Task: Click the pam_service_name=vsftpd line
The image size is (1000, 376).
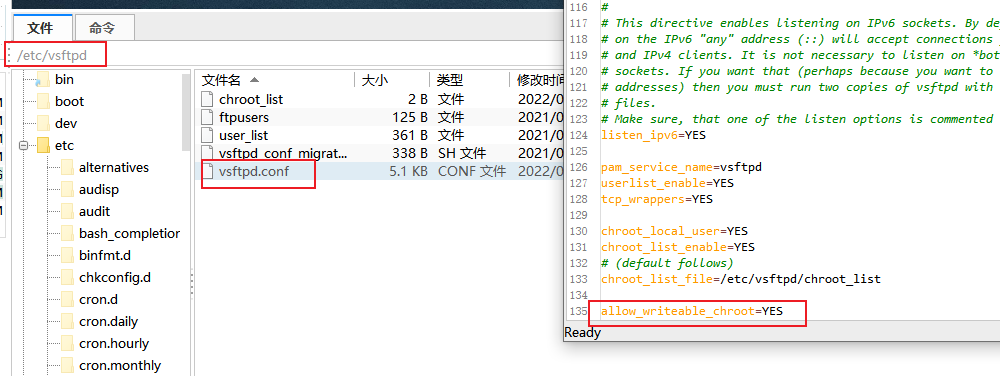Action: pos(681,167)
